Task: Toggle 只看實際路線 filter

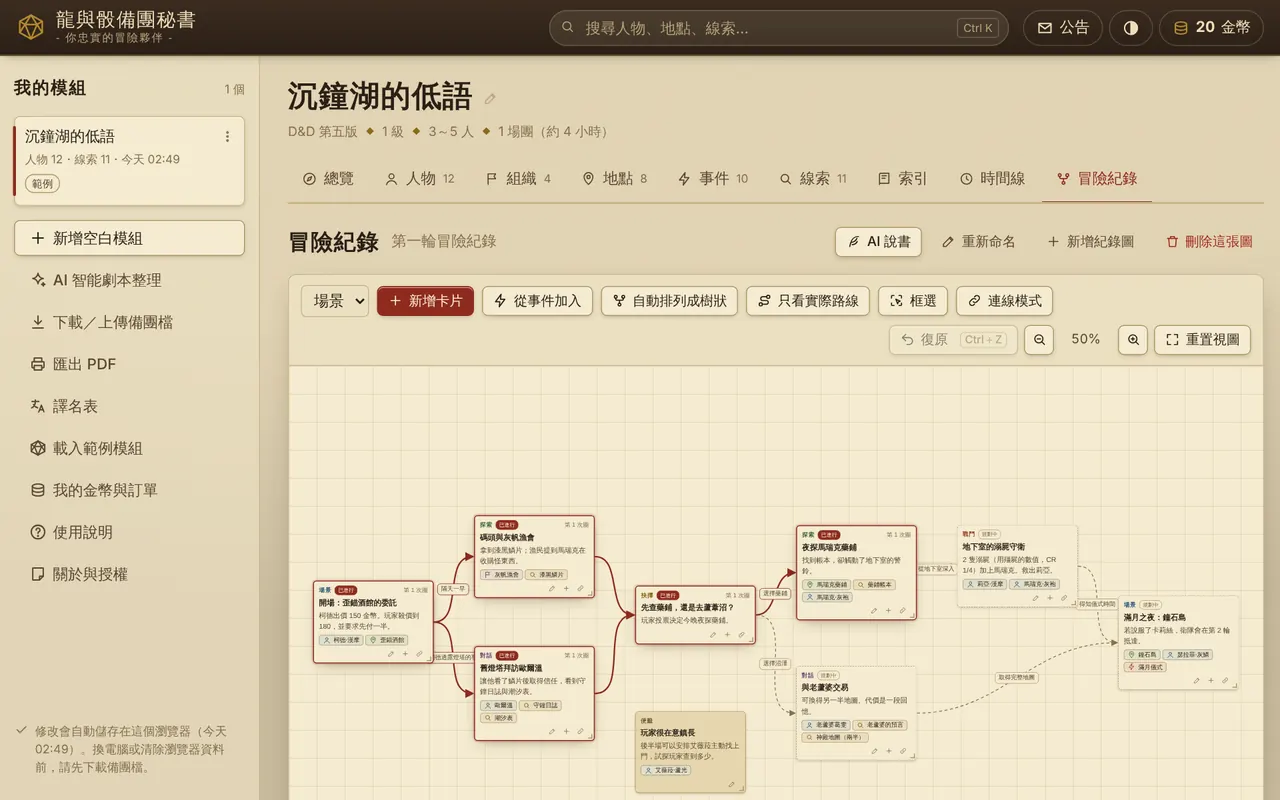Action: click(x=809, y=301)
